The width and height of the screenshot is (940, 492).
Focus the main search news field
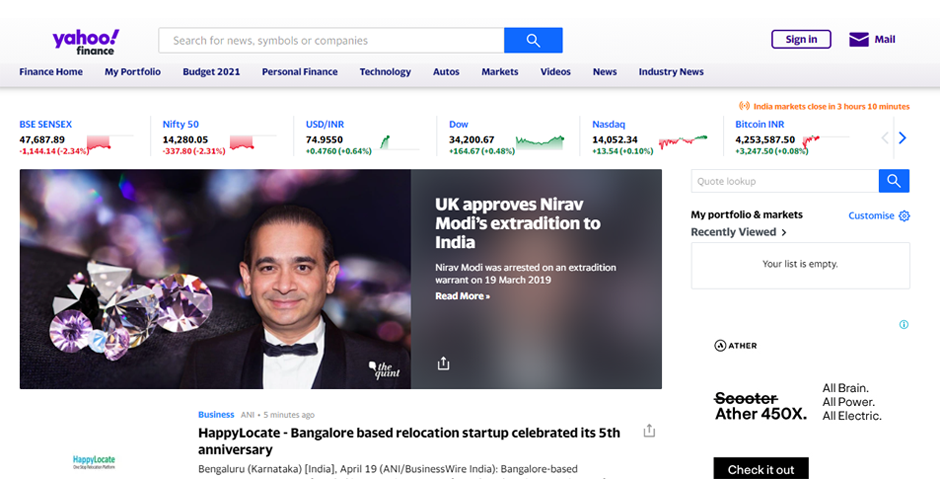(x=332, y=40)
